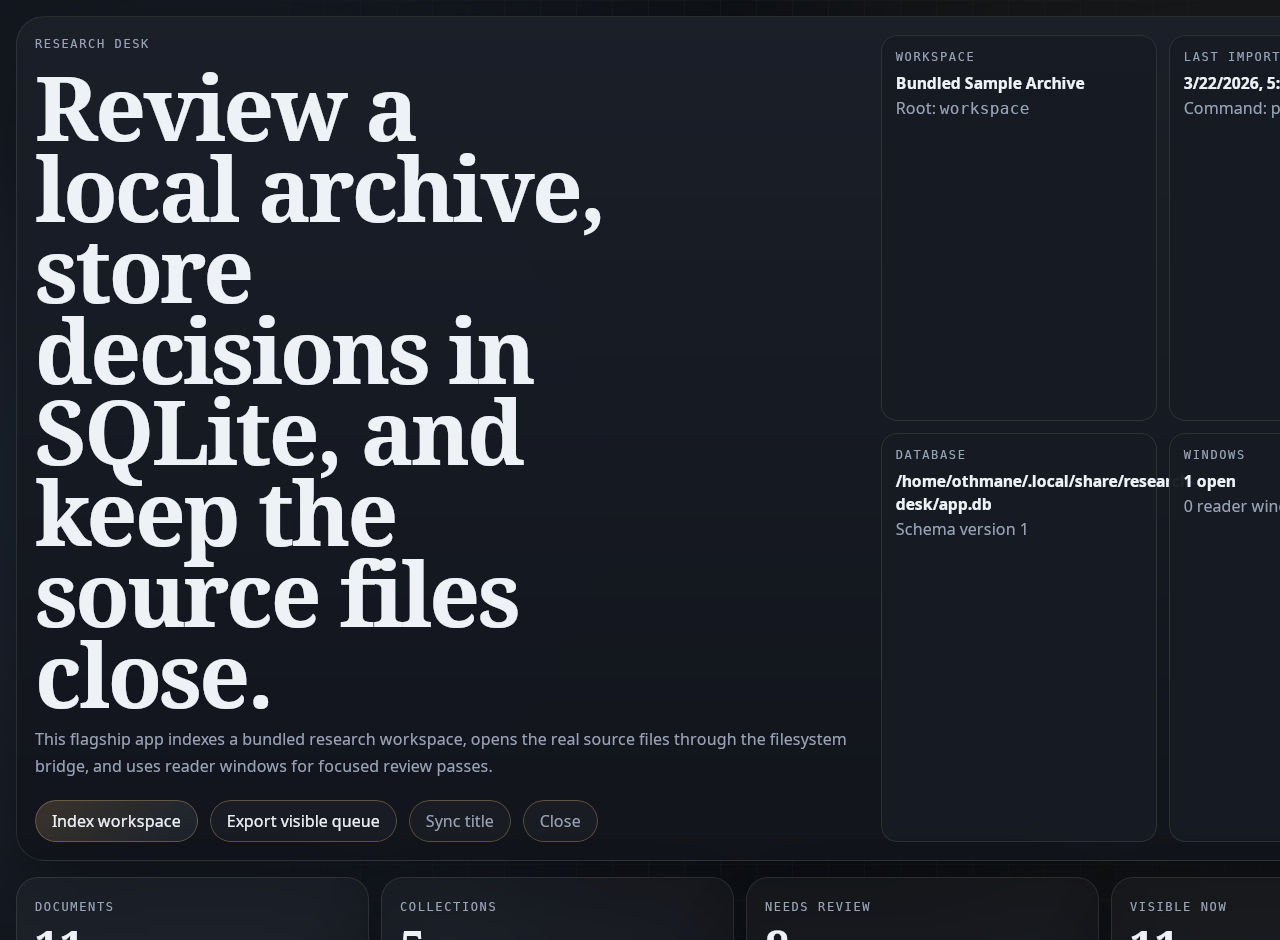1280x940 pixels.
Task: Click the 3/22/2026 import timestamp
Action: (x=1232, y=83)
